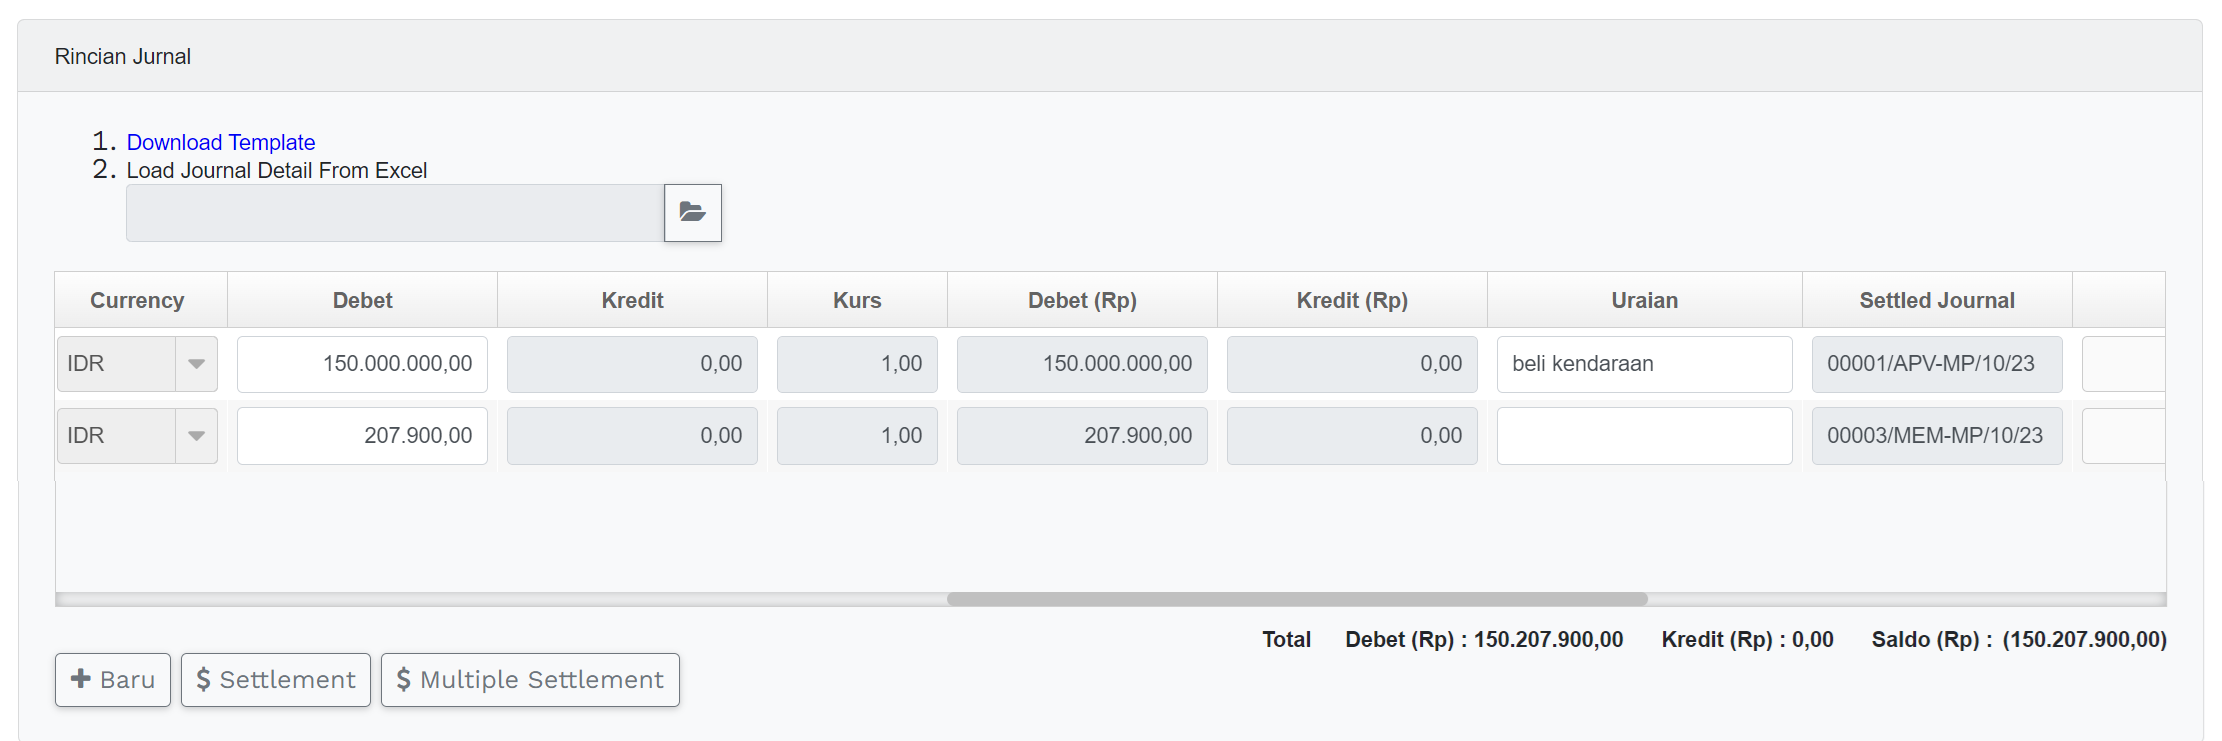The image size is (2222, 741).
Task: Click Debet field with 207.900,00
Action: click(x=362, y=436)
